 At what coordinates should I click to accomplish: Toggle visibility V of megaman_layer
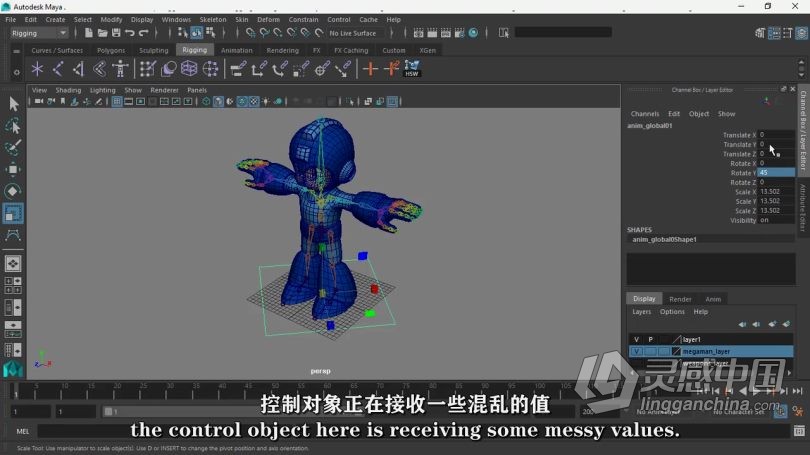(x=636, y=352)
